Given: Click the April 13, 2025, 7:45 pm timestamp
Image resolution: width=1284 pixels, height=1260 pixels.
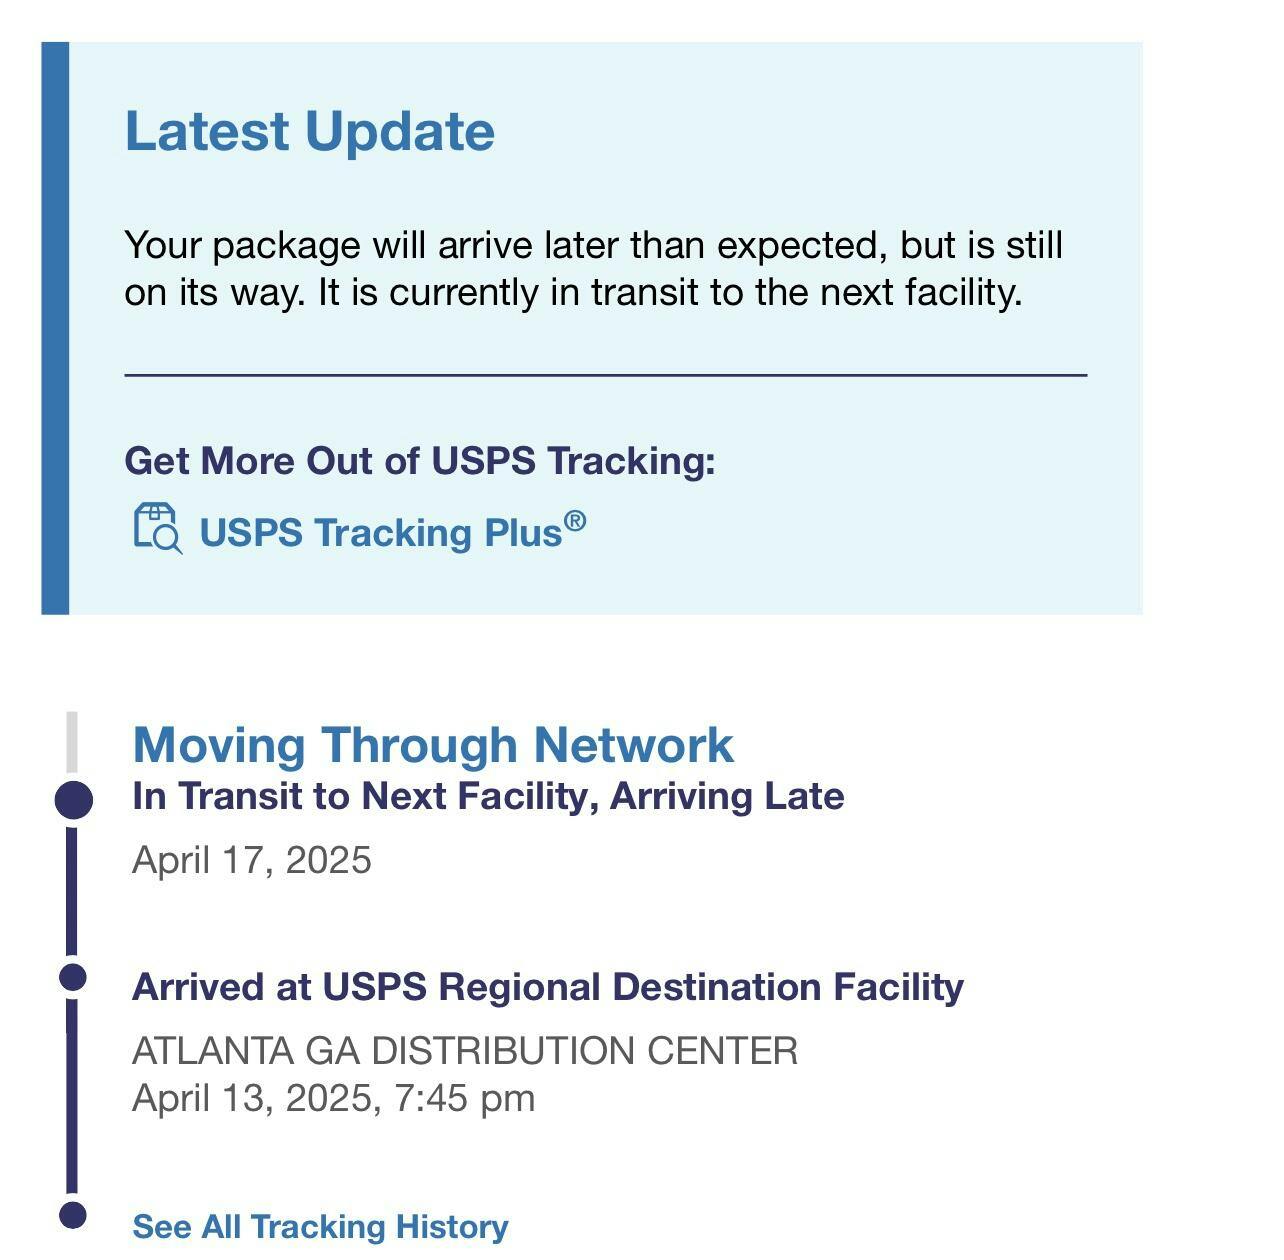Looking at the screenshot, I should (334, 1098).
